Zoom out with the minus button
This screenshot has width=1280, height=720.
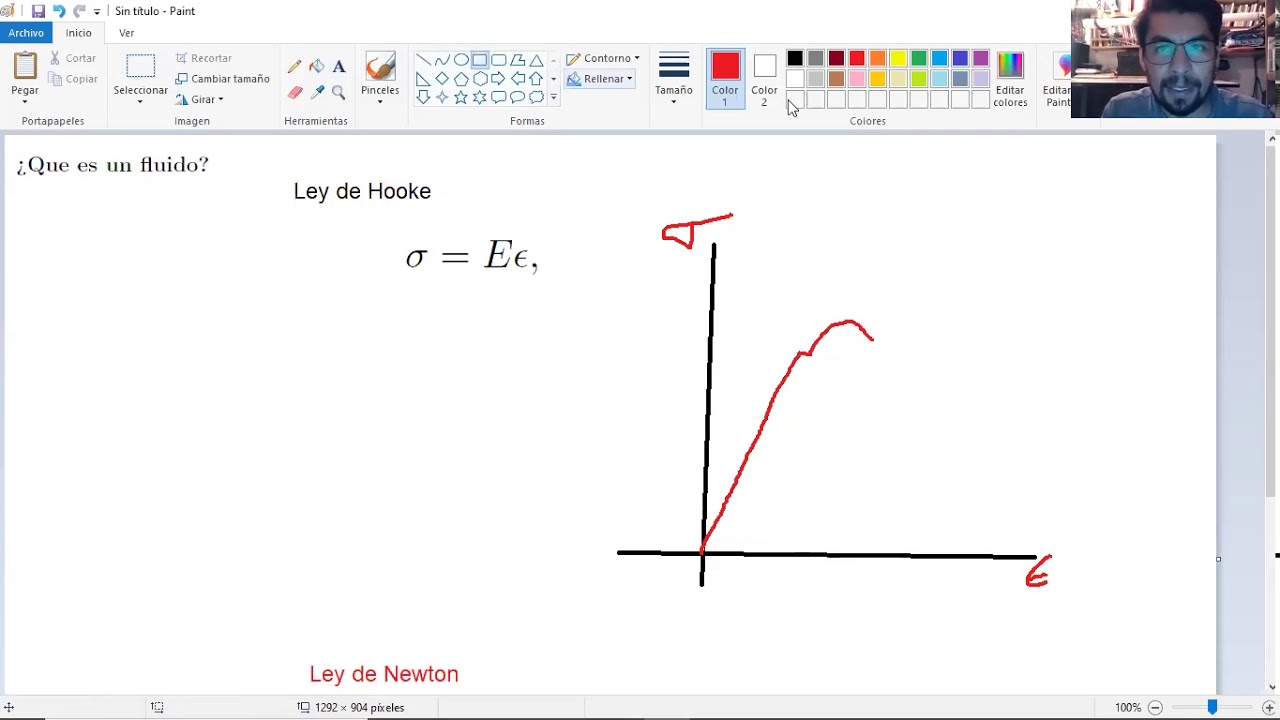click(1155, 708)
